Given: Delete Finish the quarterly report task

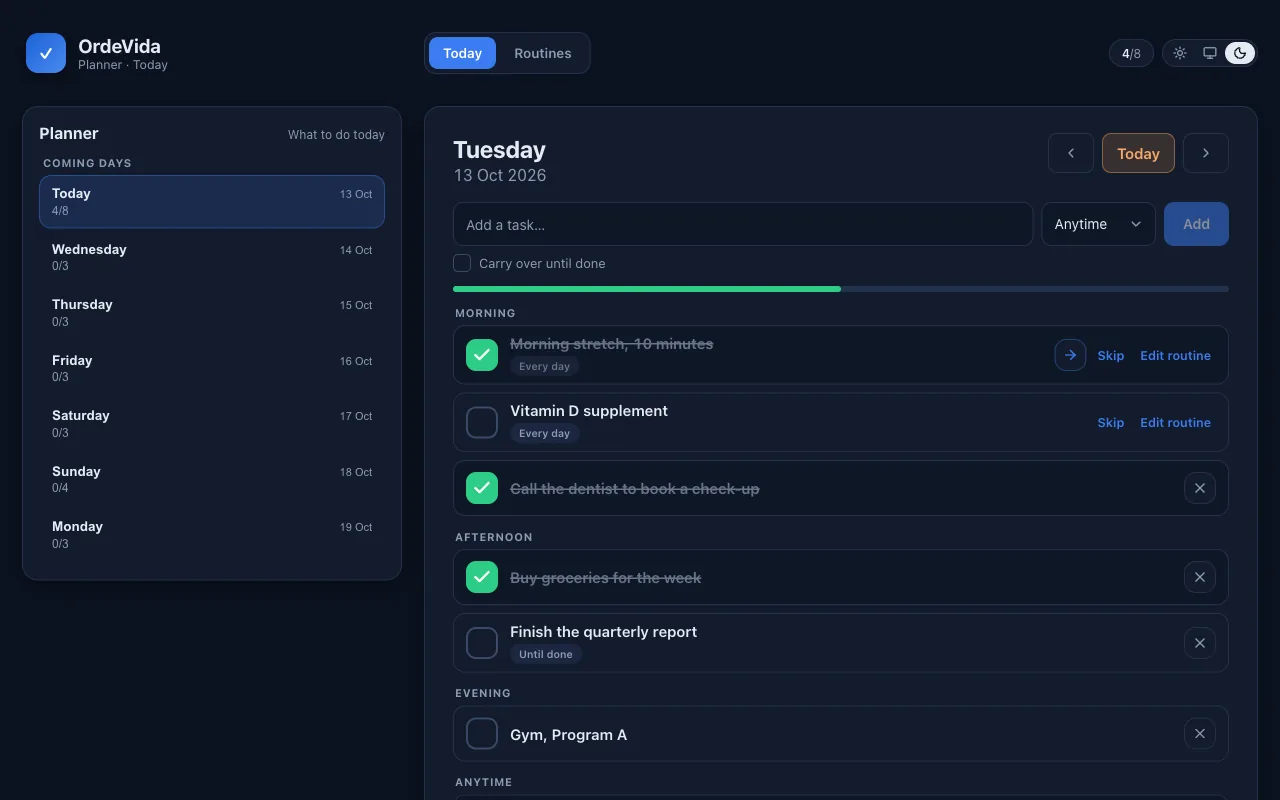Looking at the screenshot, I should tap(1200, 643).
